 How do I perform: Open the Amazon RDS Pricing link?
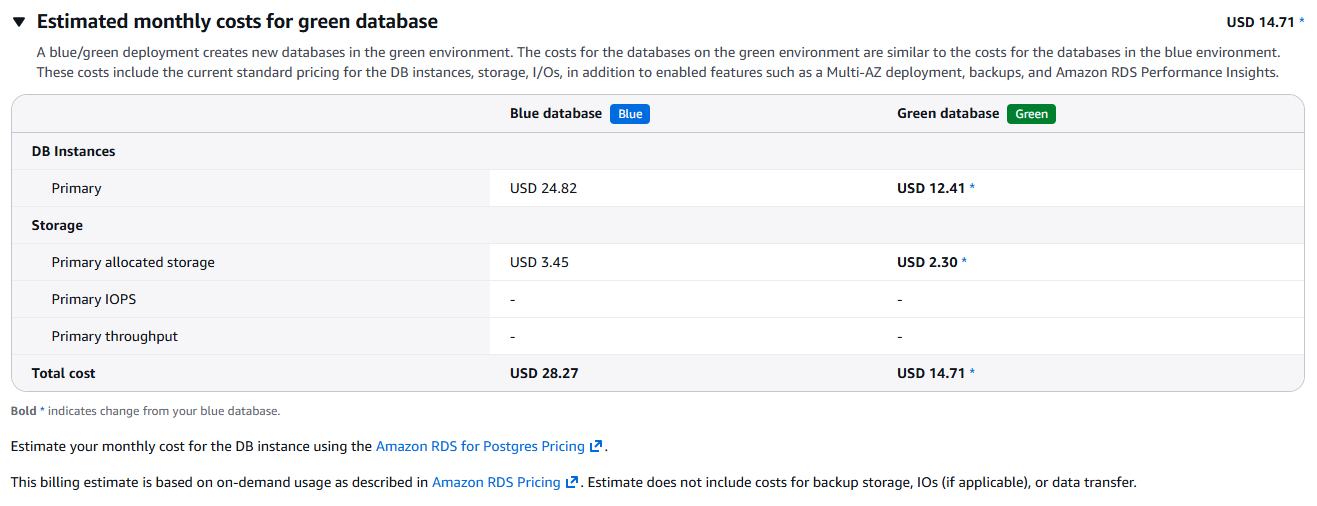tap(496, 482)
